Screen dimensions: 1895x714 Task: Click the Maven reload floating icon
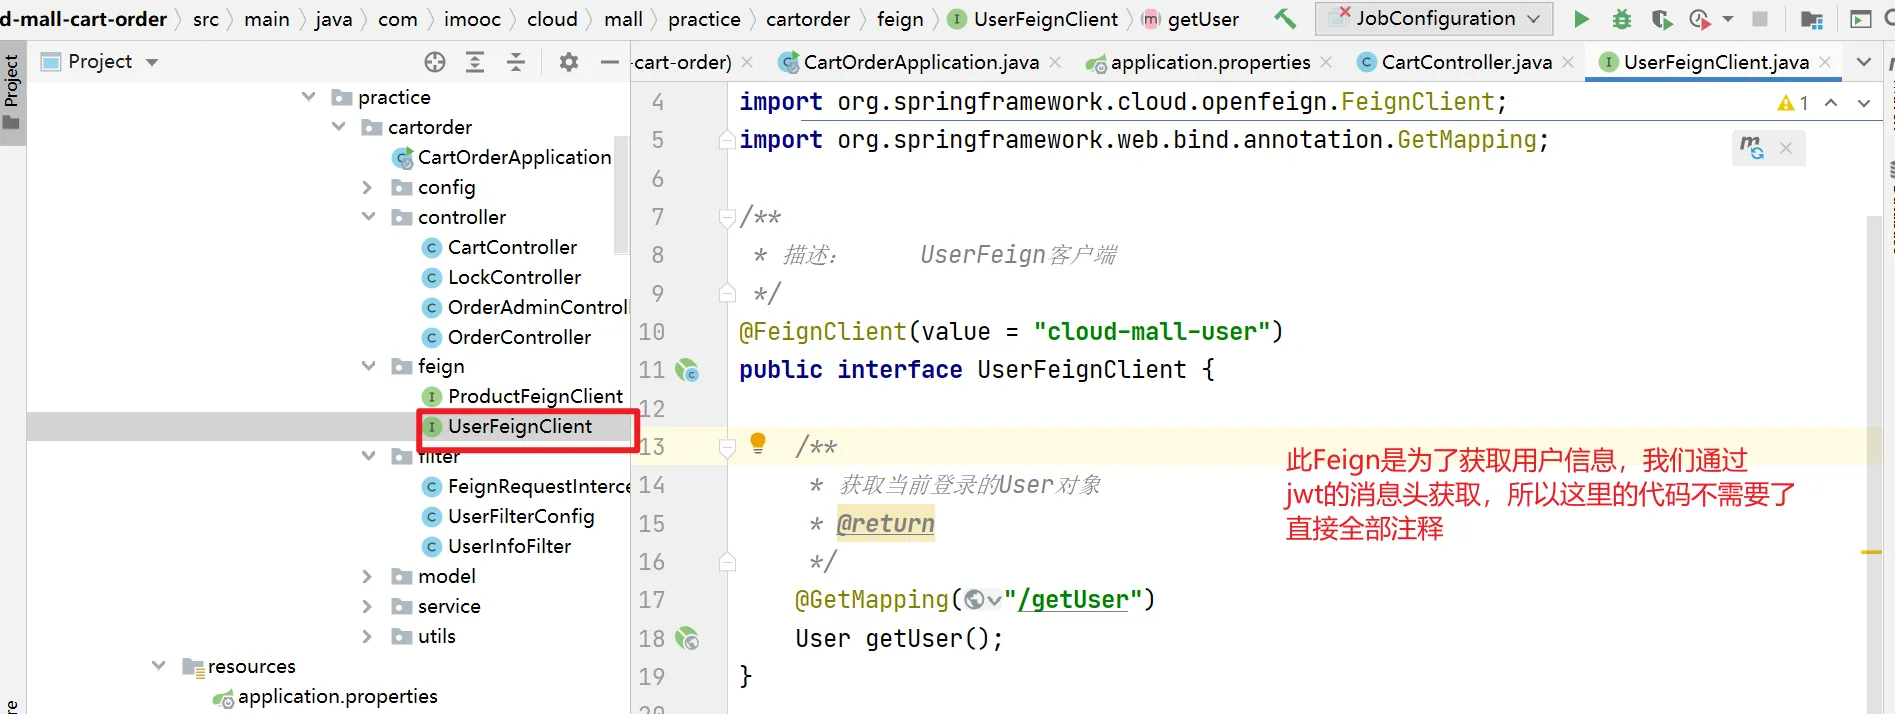tap(1751, 148)
